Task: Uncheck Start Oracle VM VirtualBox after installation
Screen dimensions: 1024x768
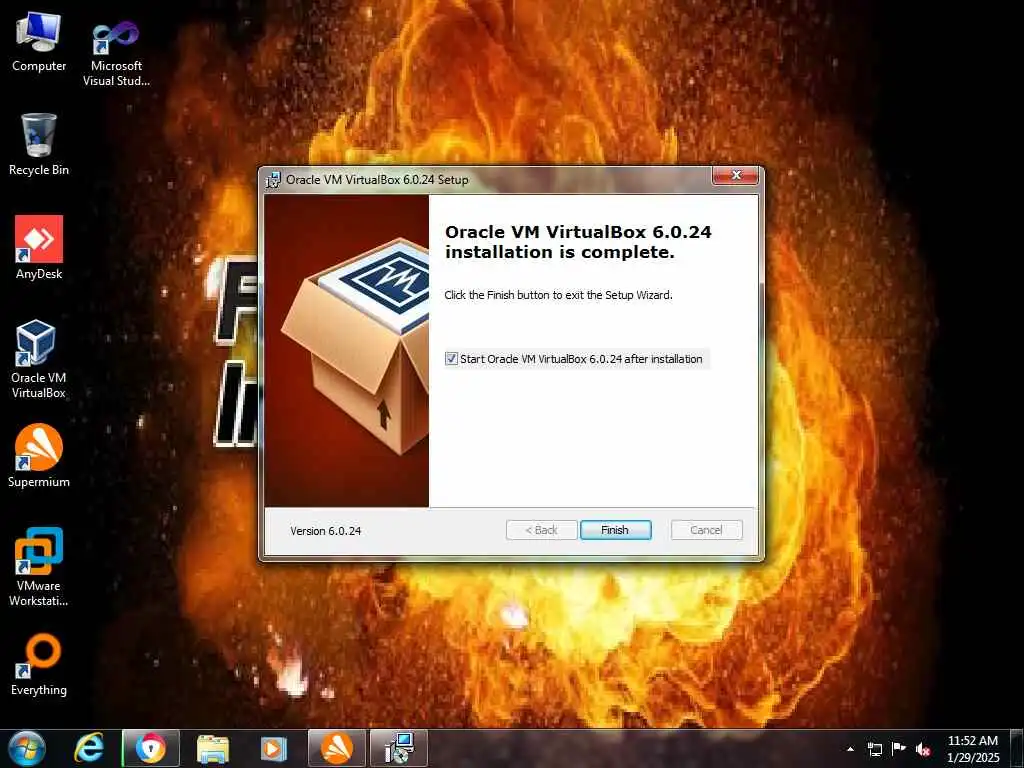Action: pyautogui.click(x=451, y=359)
